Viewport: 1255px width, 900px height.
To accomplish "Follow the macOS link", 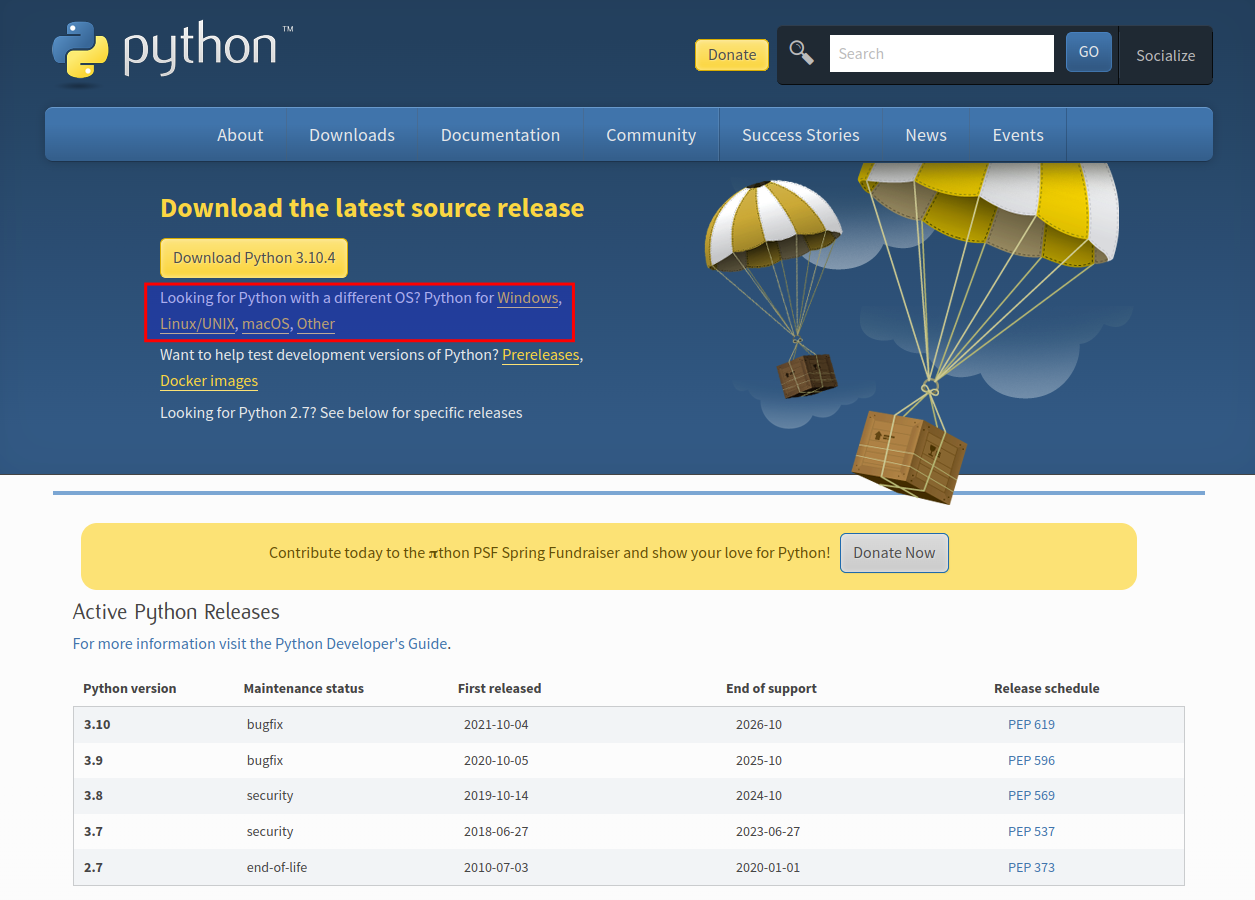I will [x=266, y=324].
